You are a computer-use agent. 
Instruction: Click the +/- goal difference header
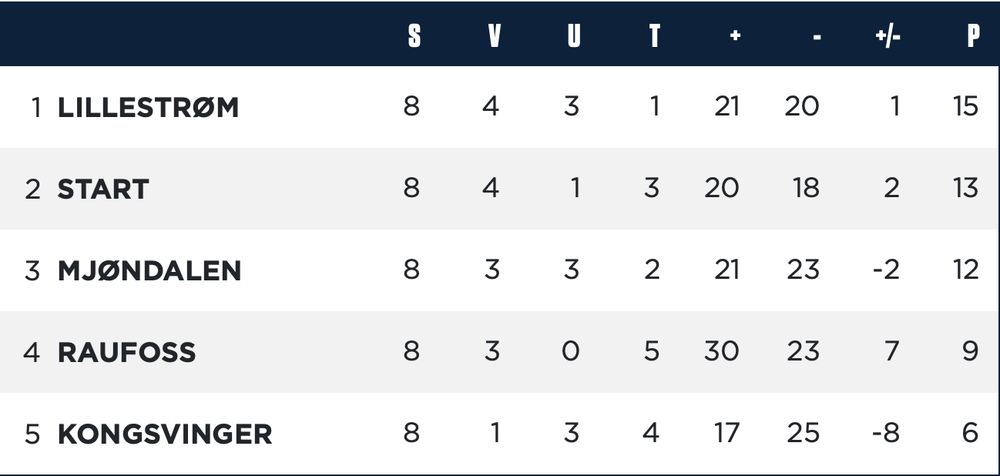[x=887, y=37]
